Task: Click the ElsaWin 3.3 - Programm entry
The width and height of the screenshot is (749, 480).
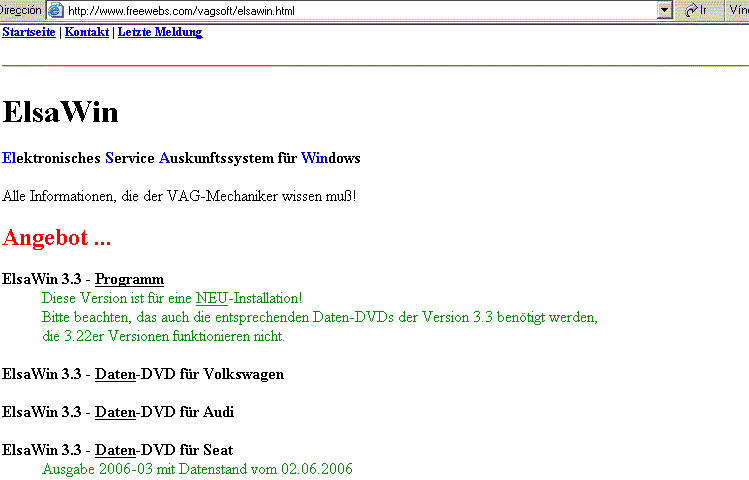Action: tap(83, 279)
